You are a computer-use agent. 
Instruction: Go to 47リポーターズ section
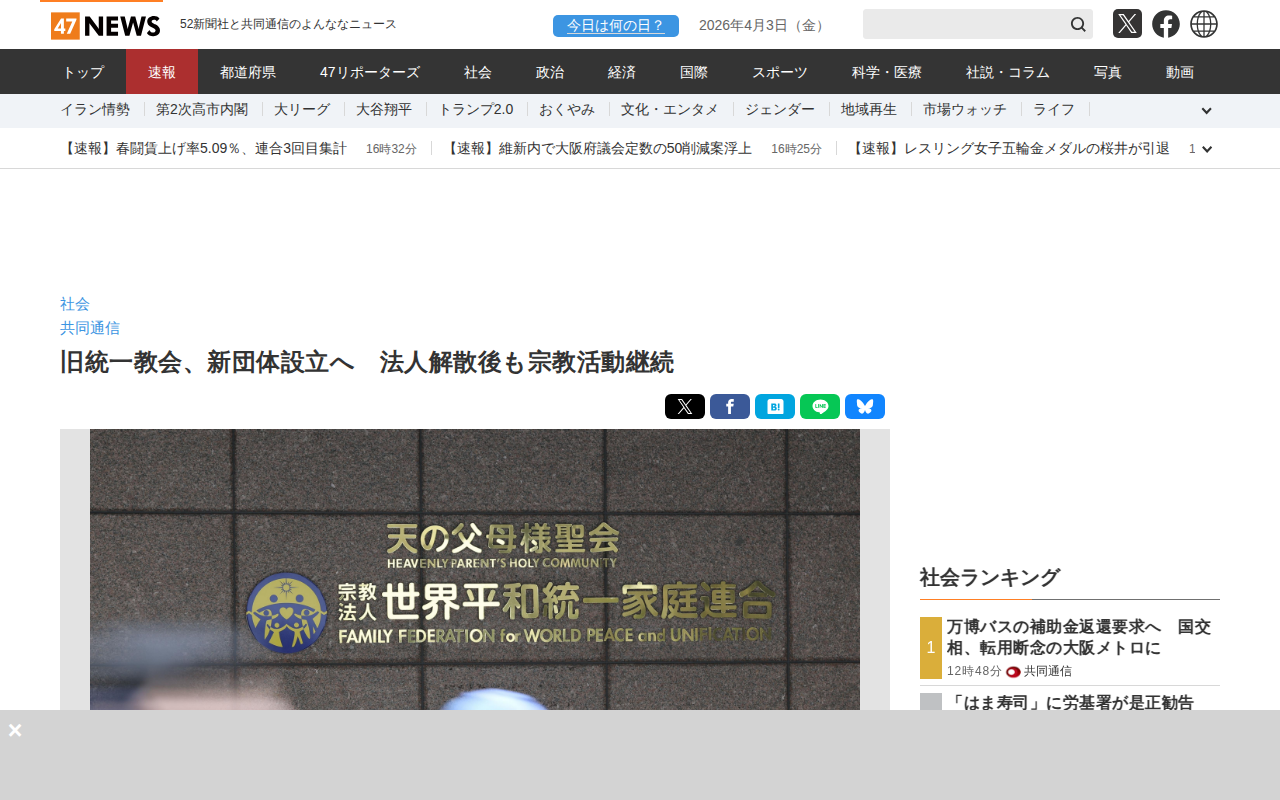[x=370, y=72]
